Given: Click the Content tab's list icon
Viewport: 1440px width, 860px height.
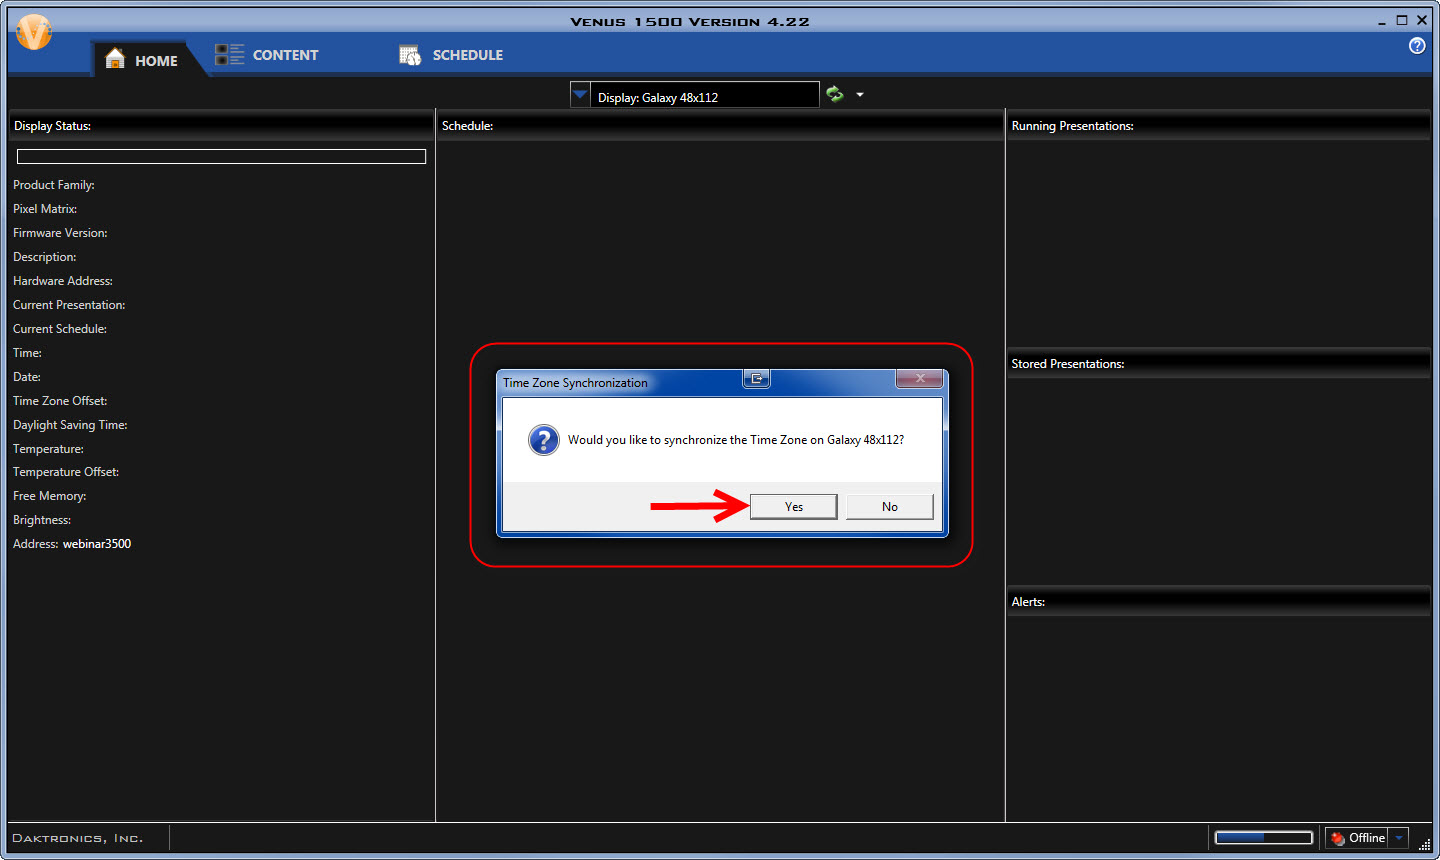Looking at the screenshot, I should pyautogui.click(x=230, y=55).
